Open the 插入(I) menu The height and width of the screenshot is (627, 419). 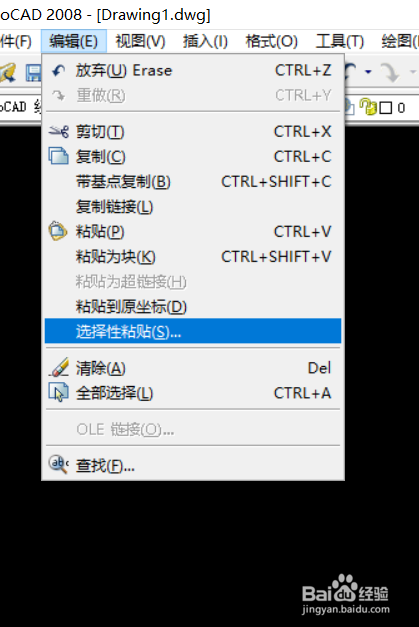pyautogui.click(x=206, y=41)
